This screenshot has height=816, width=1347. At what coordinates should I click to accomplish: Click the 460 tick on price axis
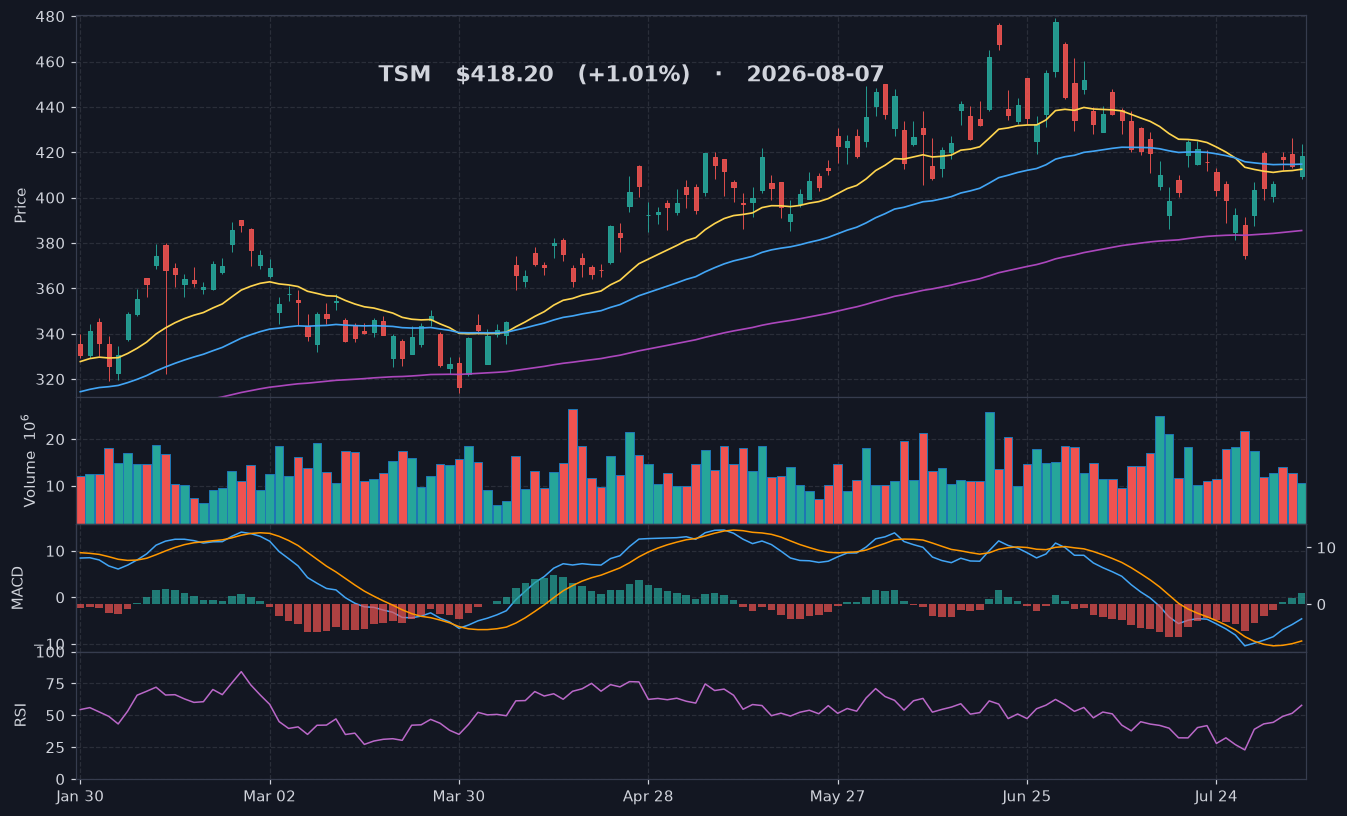tap(49, 62)
